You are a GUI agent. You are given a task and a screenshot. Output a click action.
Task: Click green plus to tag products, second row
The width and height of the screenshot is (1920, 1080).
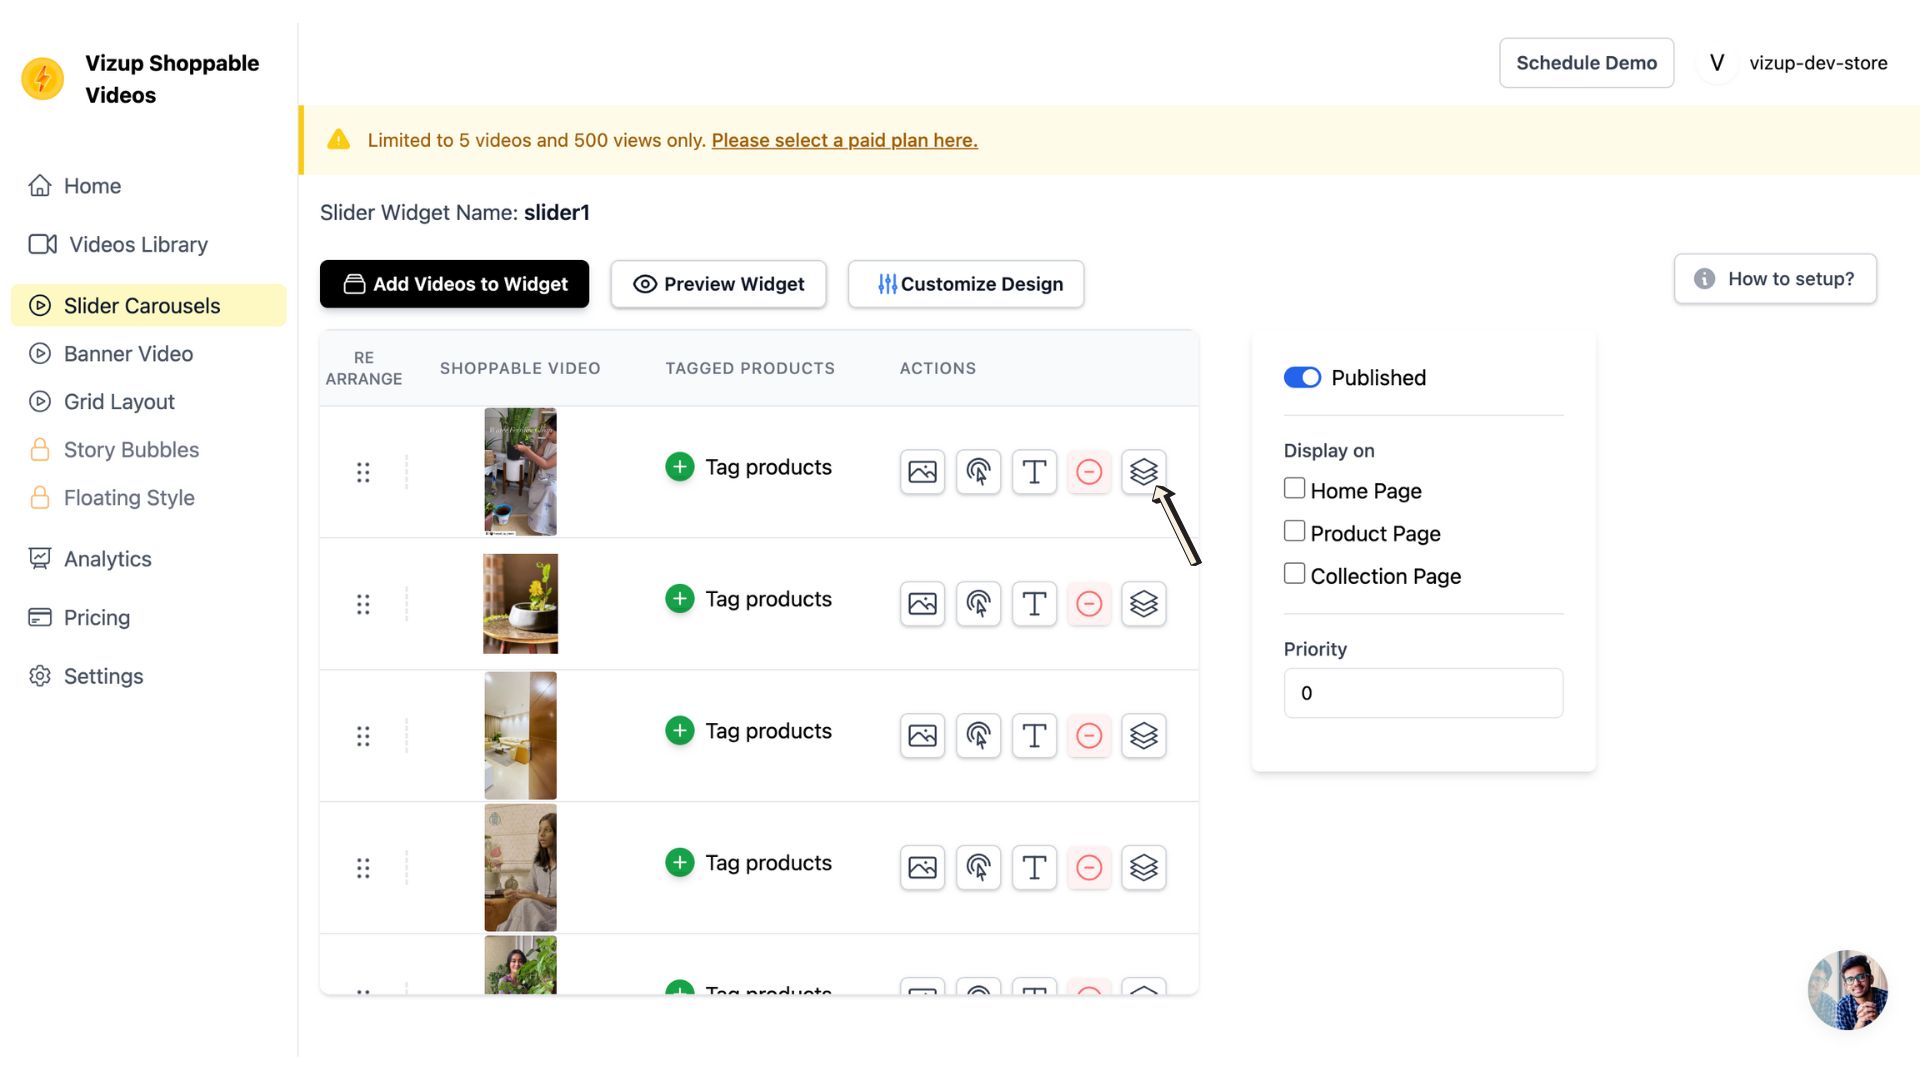click(680, 599)
